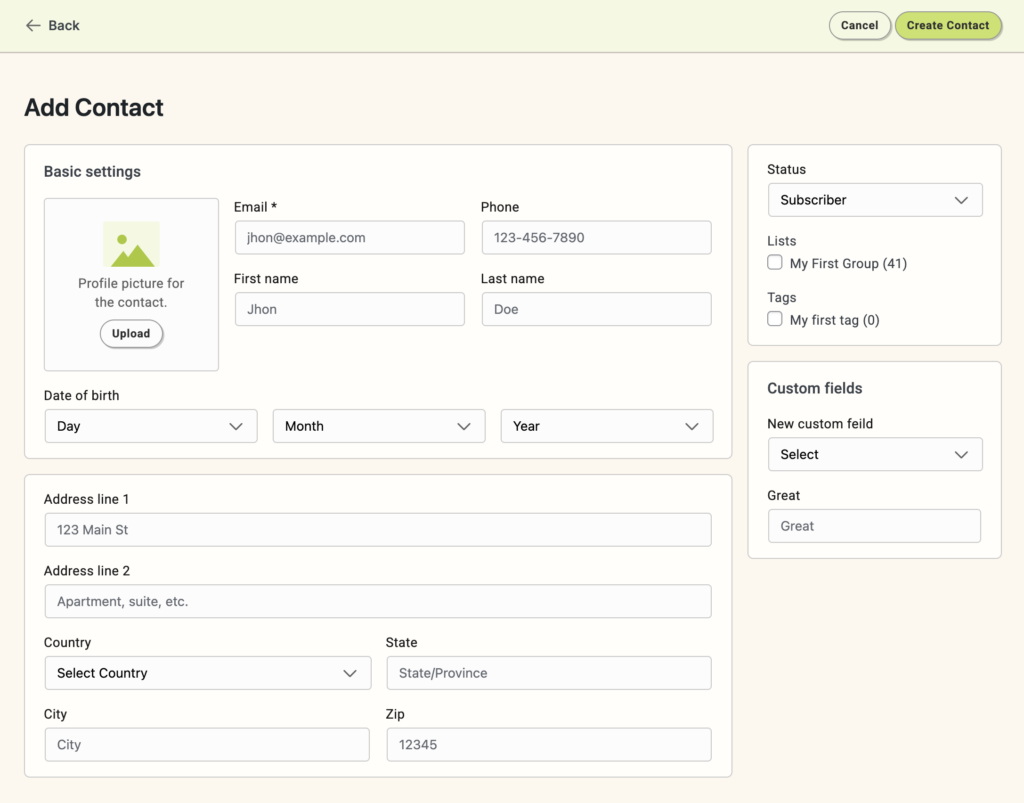
Task: Click the Great custom field input
Action: pos(874,525)
